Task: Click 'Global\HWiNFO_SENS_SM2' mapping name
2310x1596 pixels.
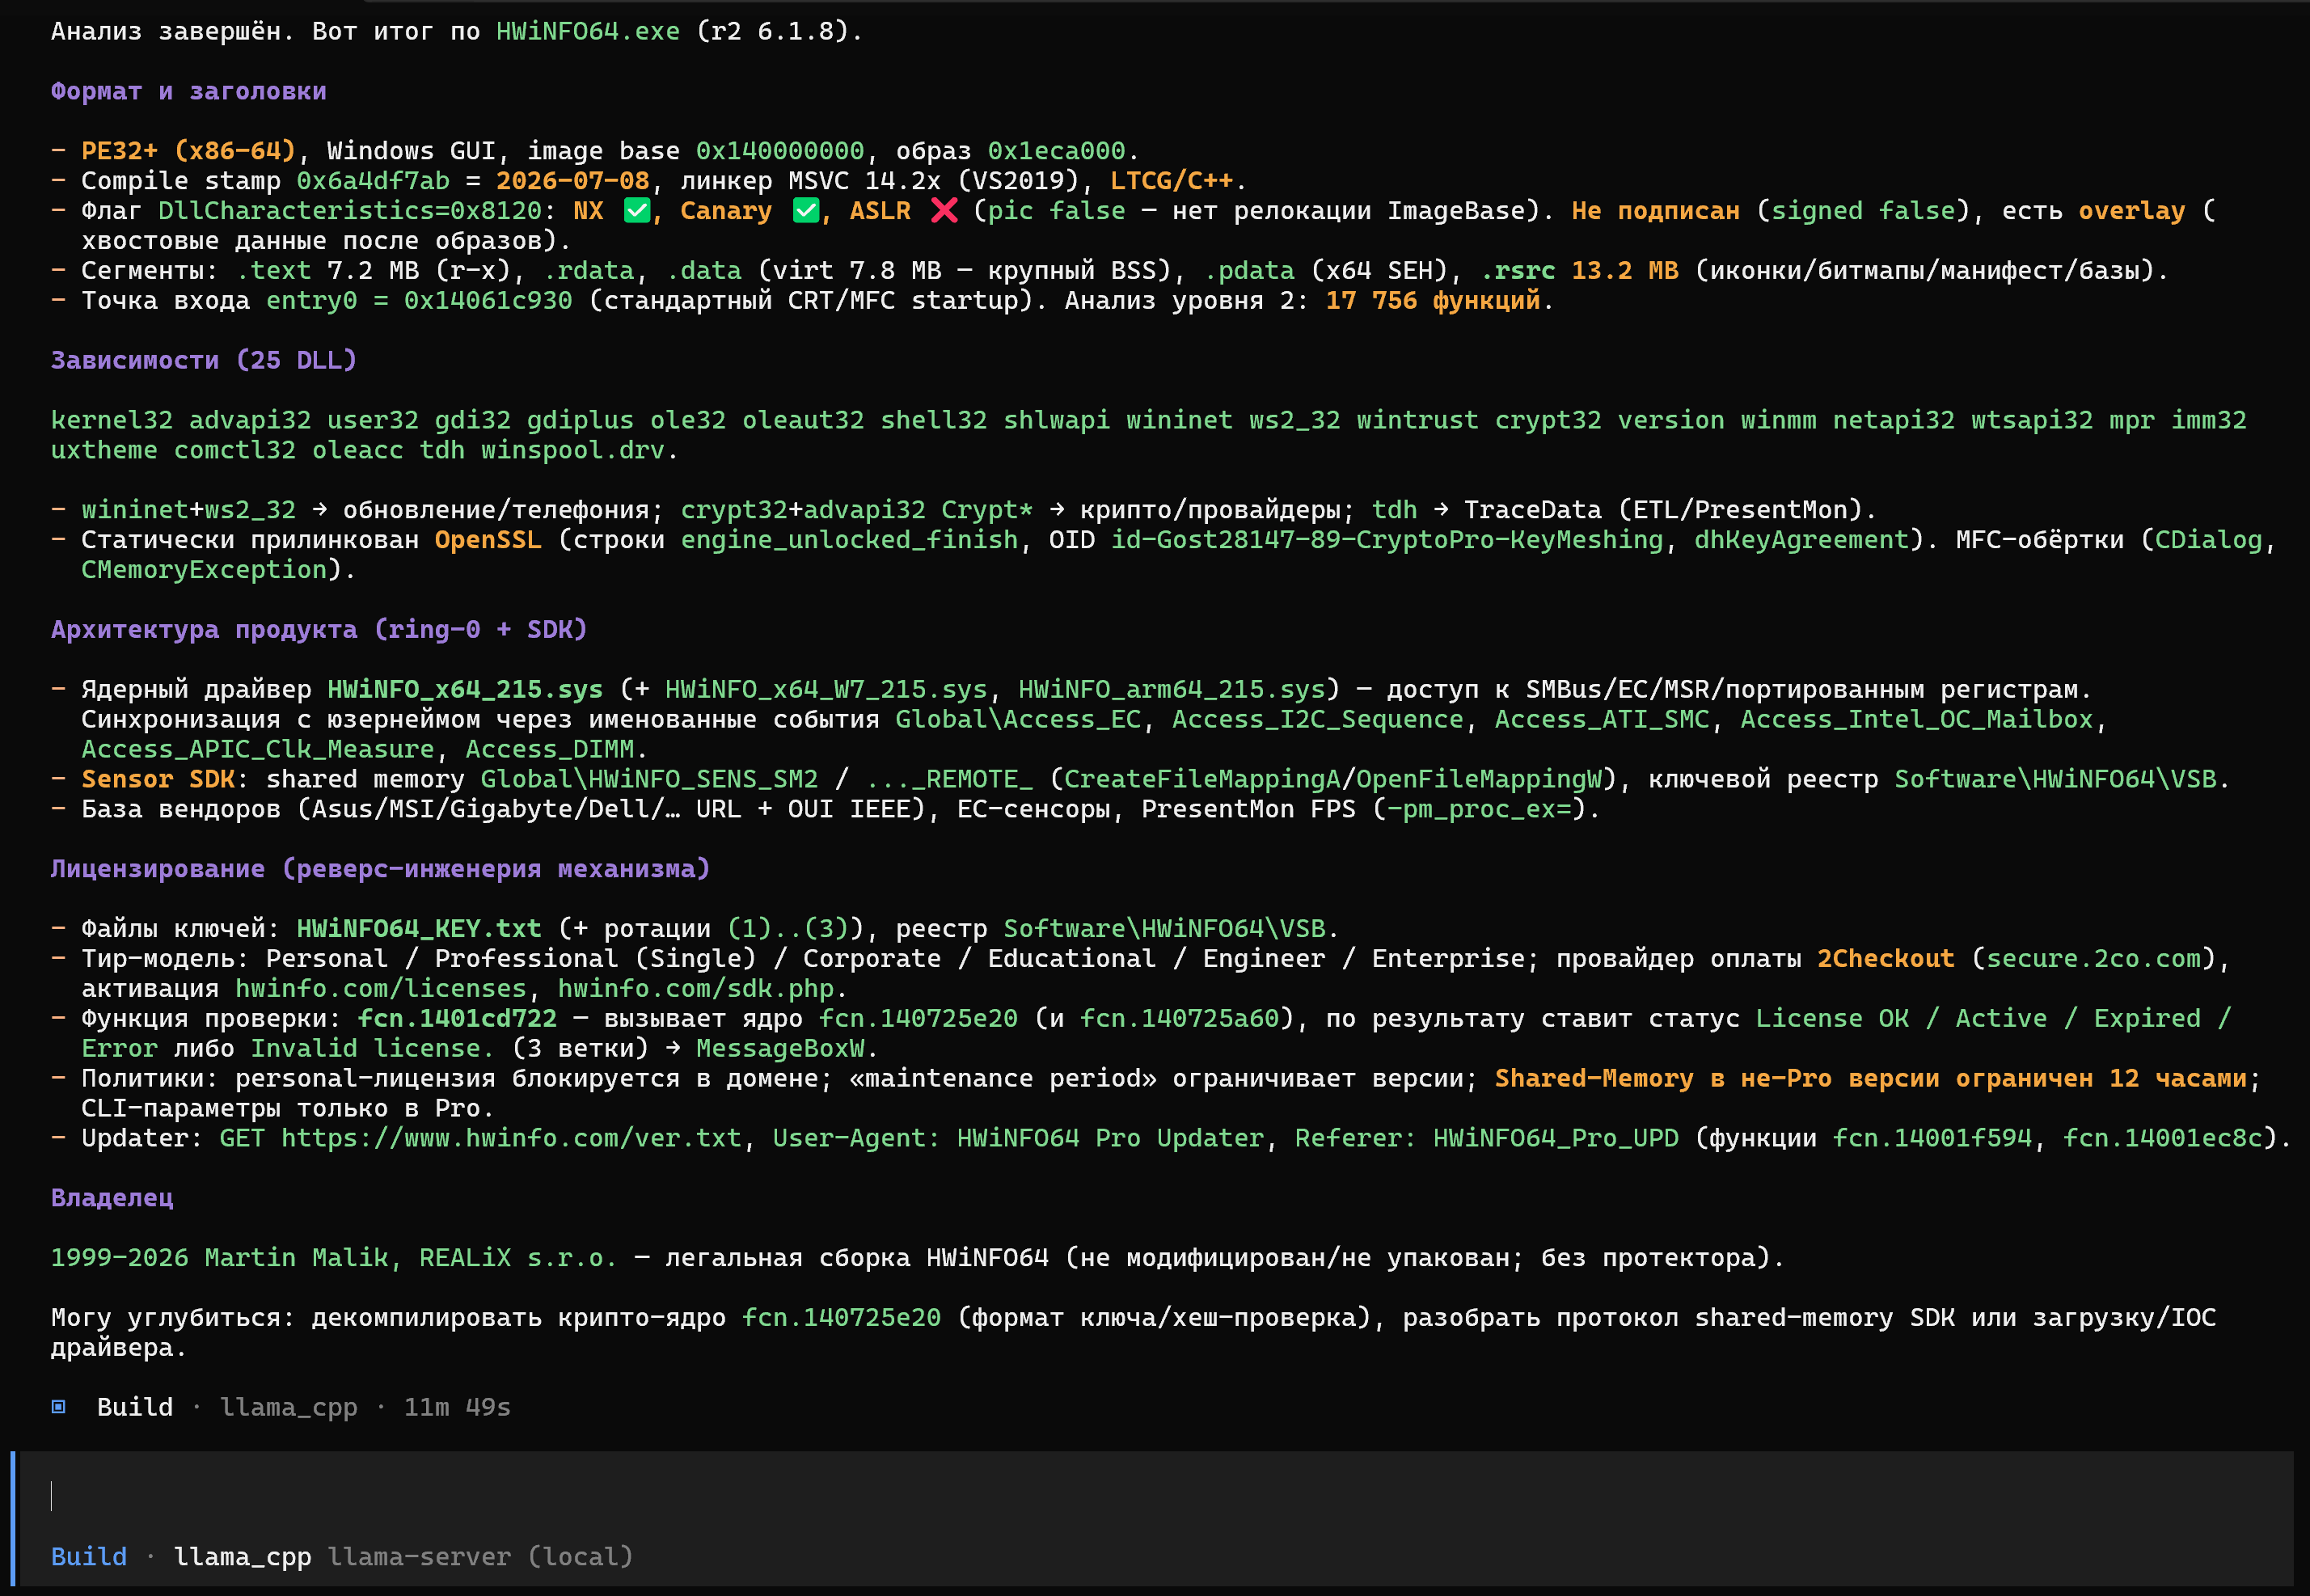Action: (x=650, y=779)
